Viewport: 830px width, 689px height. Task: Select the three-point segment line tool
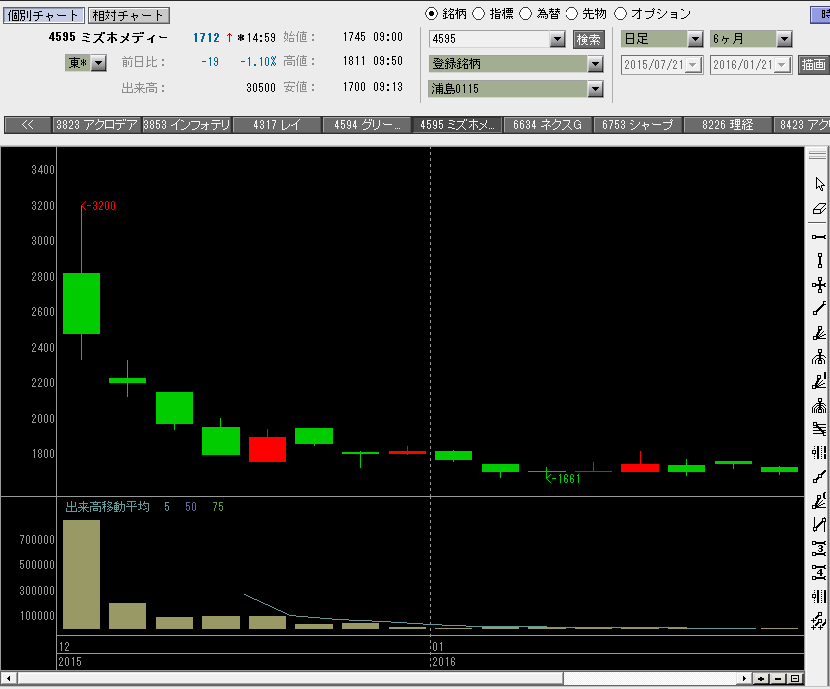(819, 477)
